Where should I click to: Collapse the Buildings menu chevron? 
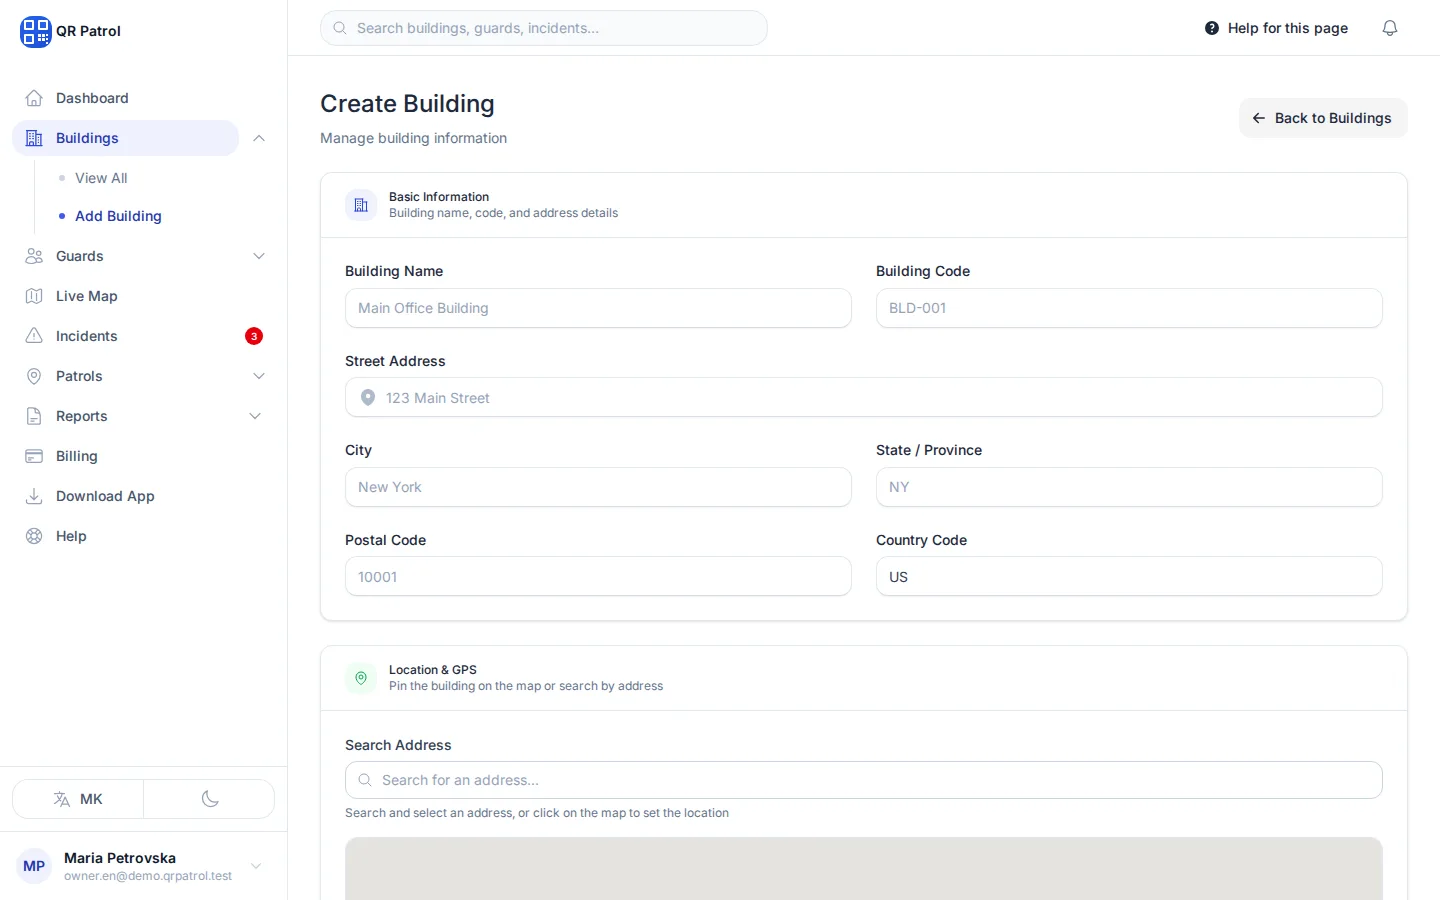tap(259, 138)
